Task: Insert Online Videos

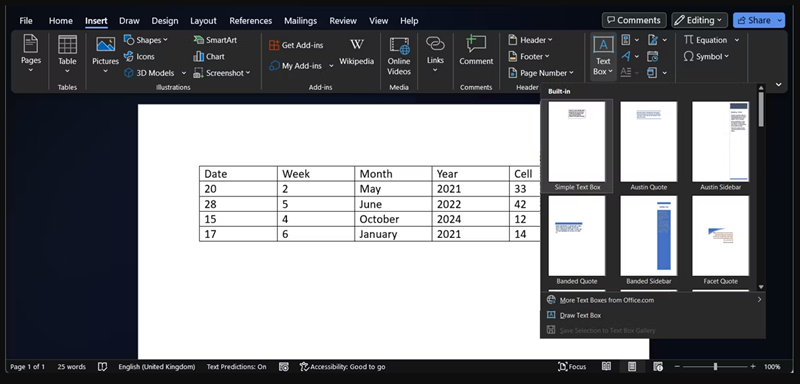Action: tap(399, 56)
